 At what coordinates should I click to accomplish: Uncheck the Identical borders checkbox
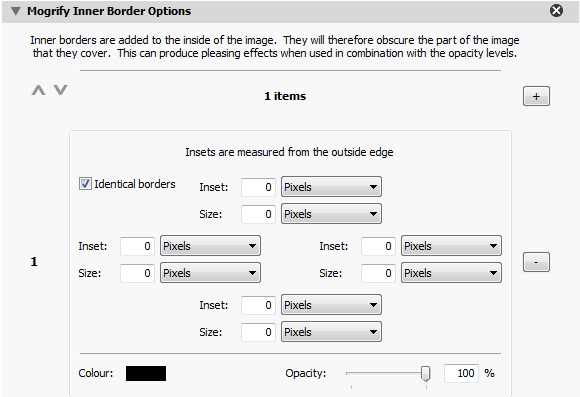coord(85,184)
